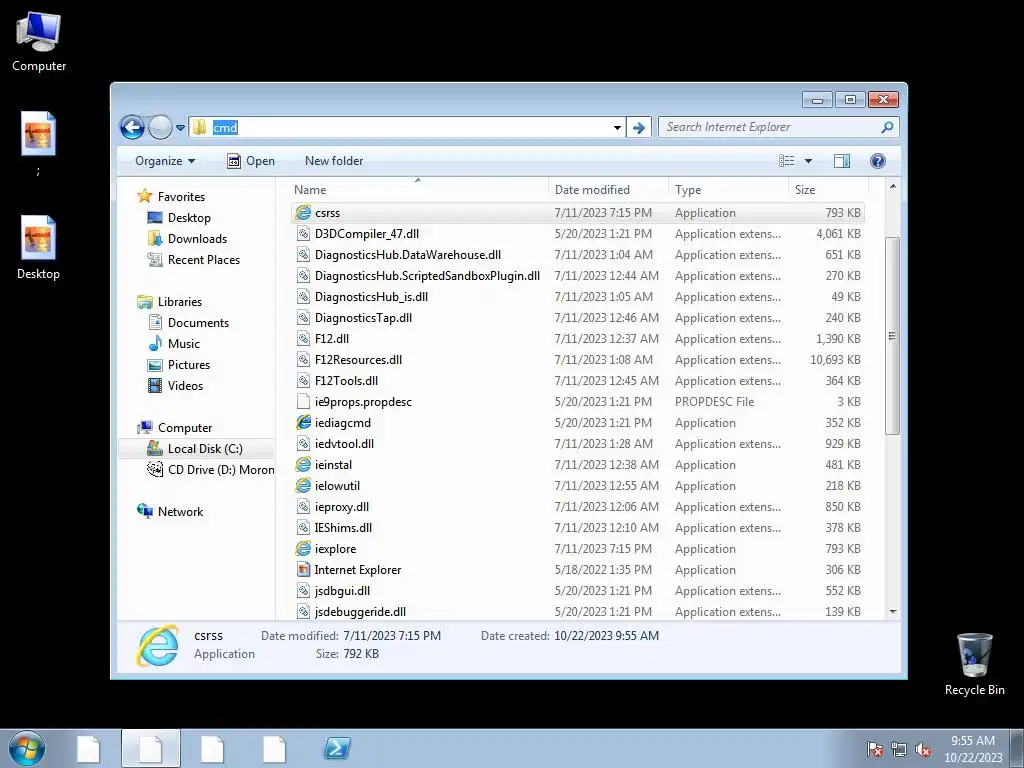Open the recent pages dropdown arrow
This screenshot has width=1024, height=768.
coord(180,128)
